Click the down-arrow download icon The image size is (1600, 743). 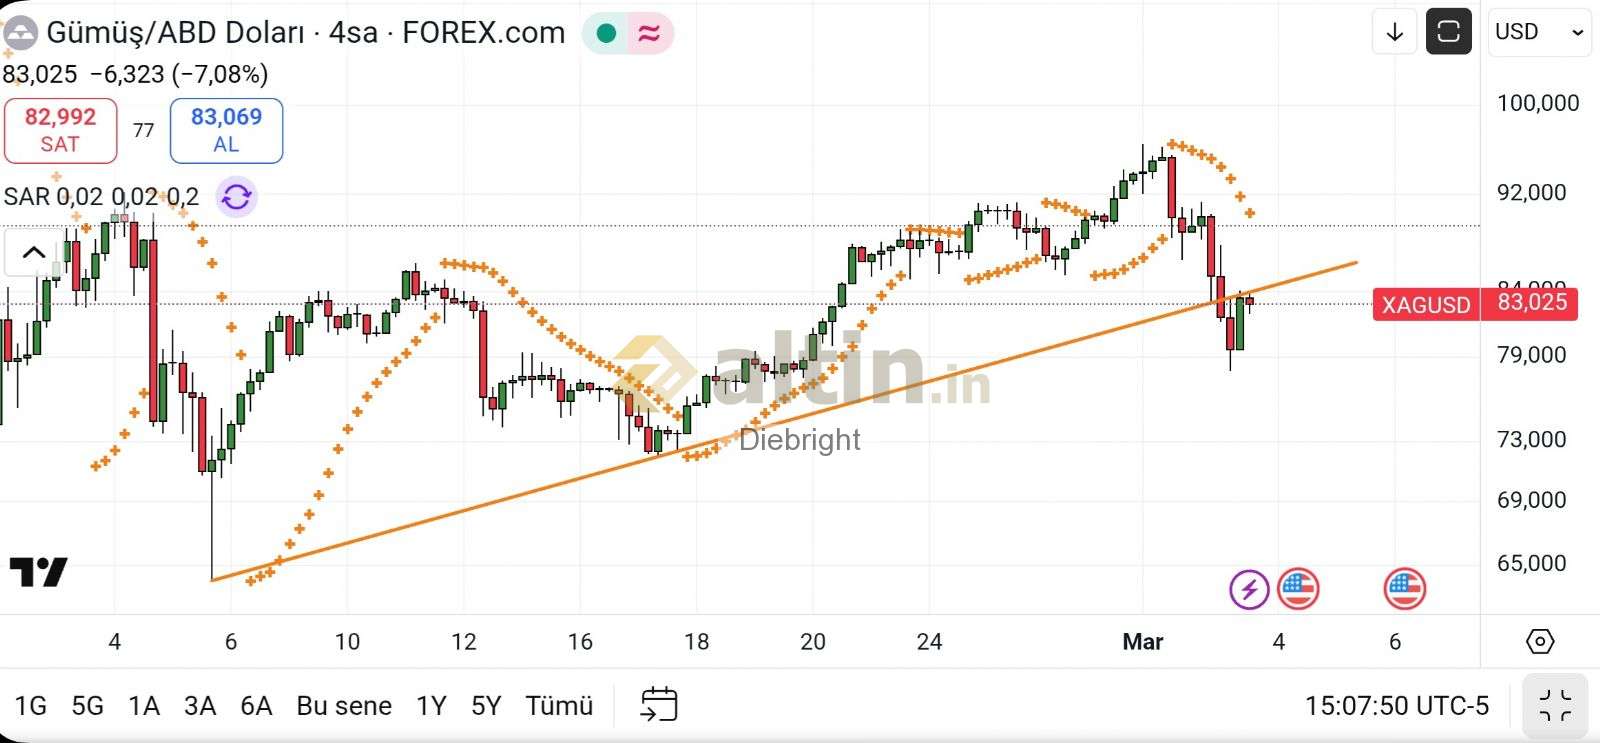click(x=1395, y=32)
